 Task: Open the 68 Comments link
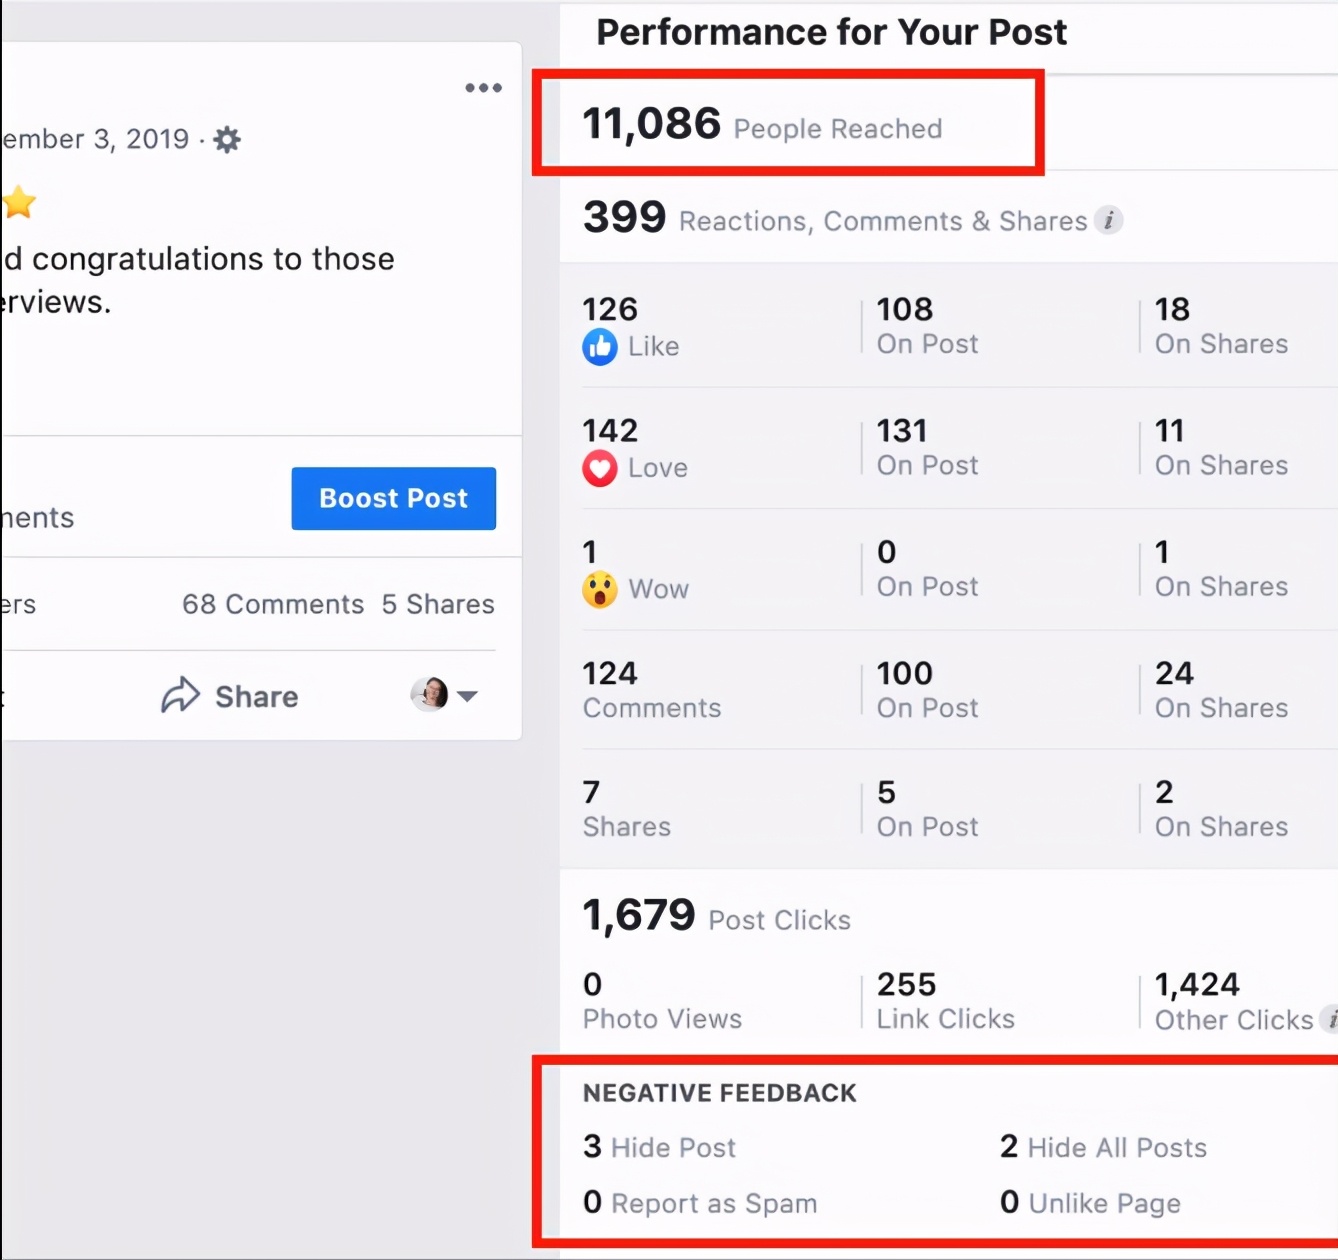tap(272, 604)
